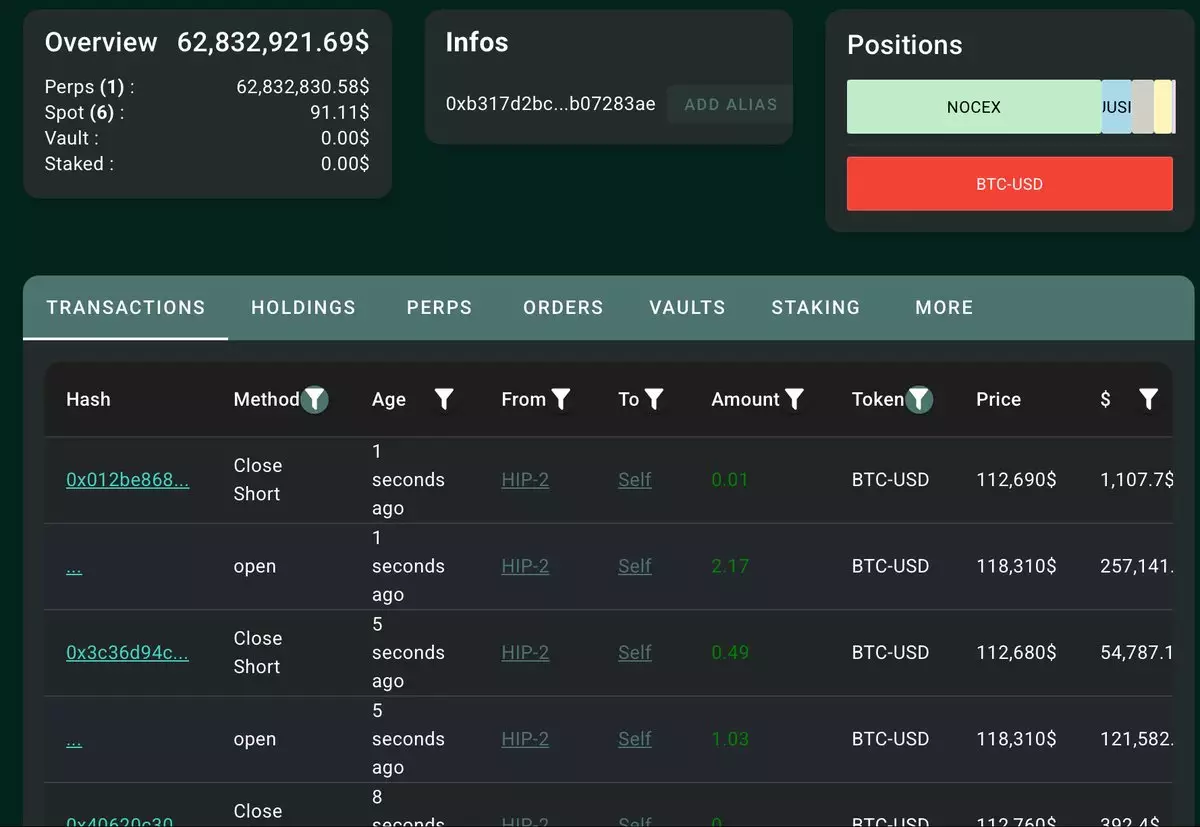This screenshot has height=827, width=1200.
Task: Click the wallet address 0xb317d2bc...b07283ae
Action: 550,104
